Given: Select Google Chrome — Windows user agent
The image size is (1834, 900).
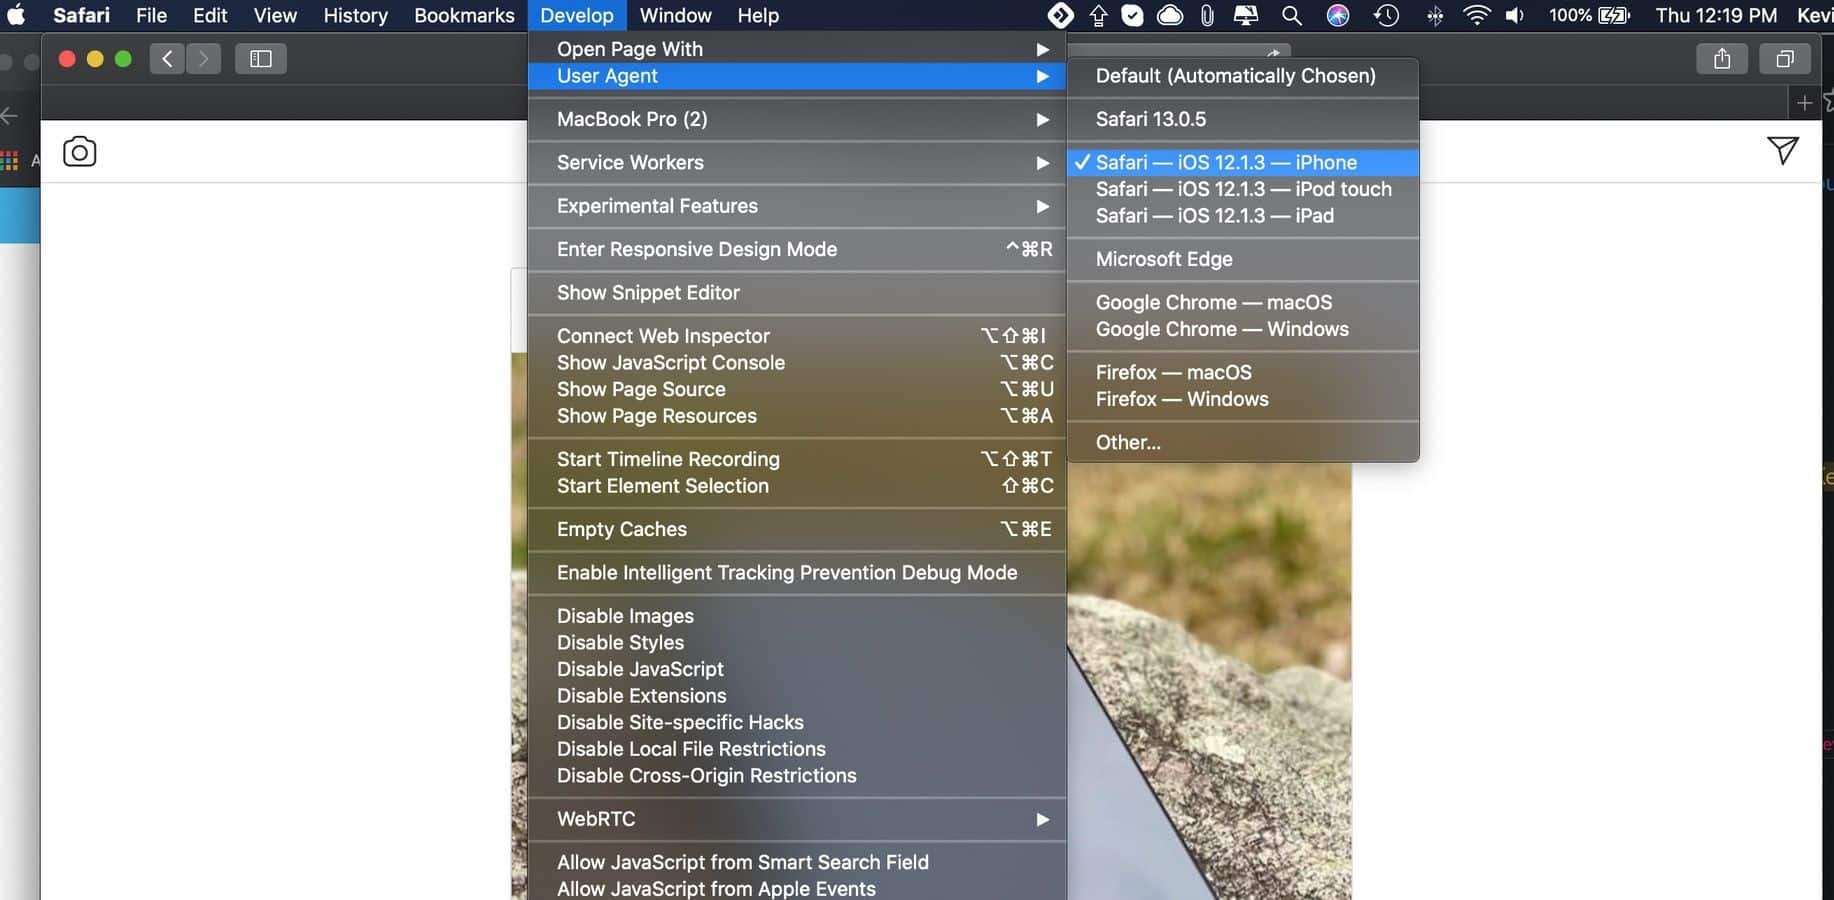Looking at the screenshot, I should [x=1243, y=329].
